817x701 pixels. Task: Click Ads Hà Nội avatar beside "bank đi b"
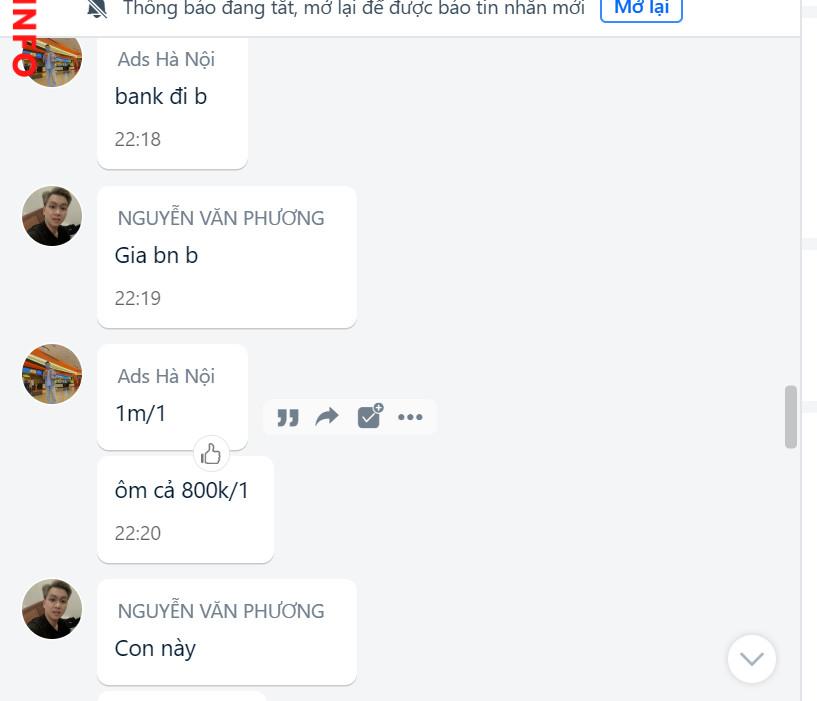[52, 61]
